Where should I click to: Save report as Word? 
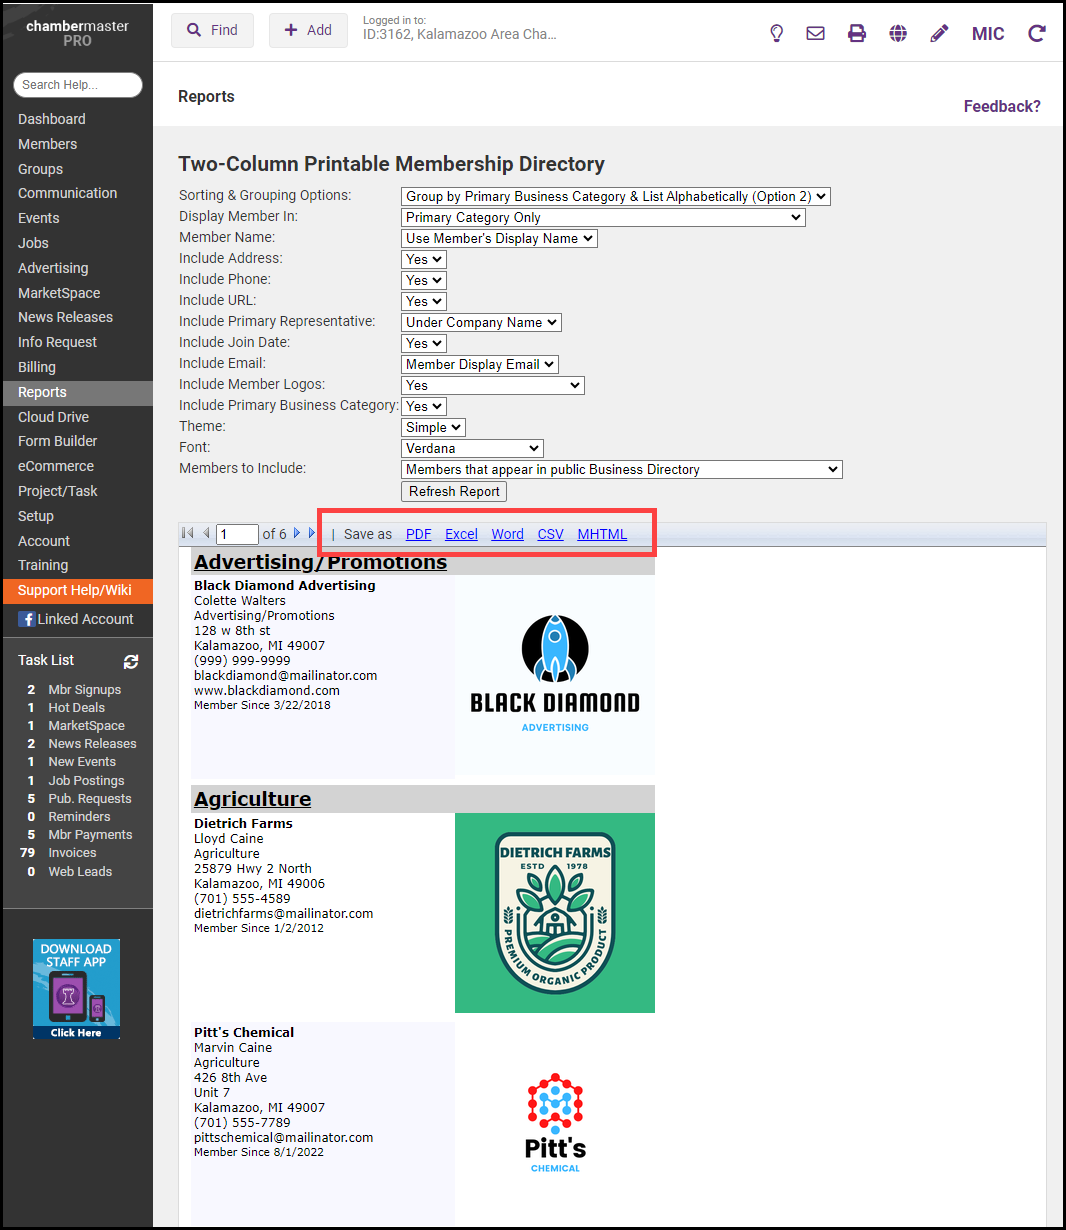tap(507, 534)
